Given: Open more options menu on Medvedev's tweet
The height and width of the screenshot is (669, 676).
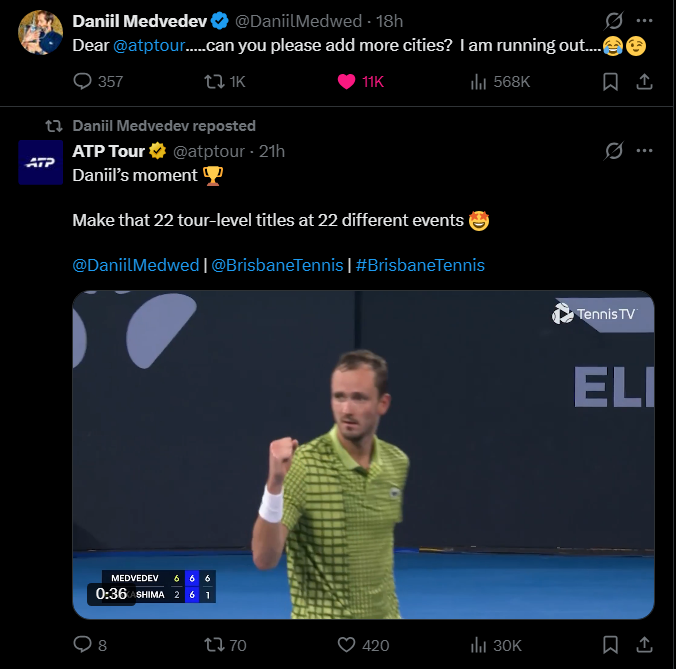Looking at the screenshot, I should (645, 21).
